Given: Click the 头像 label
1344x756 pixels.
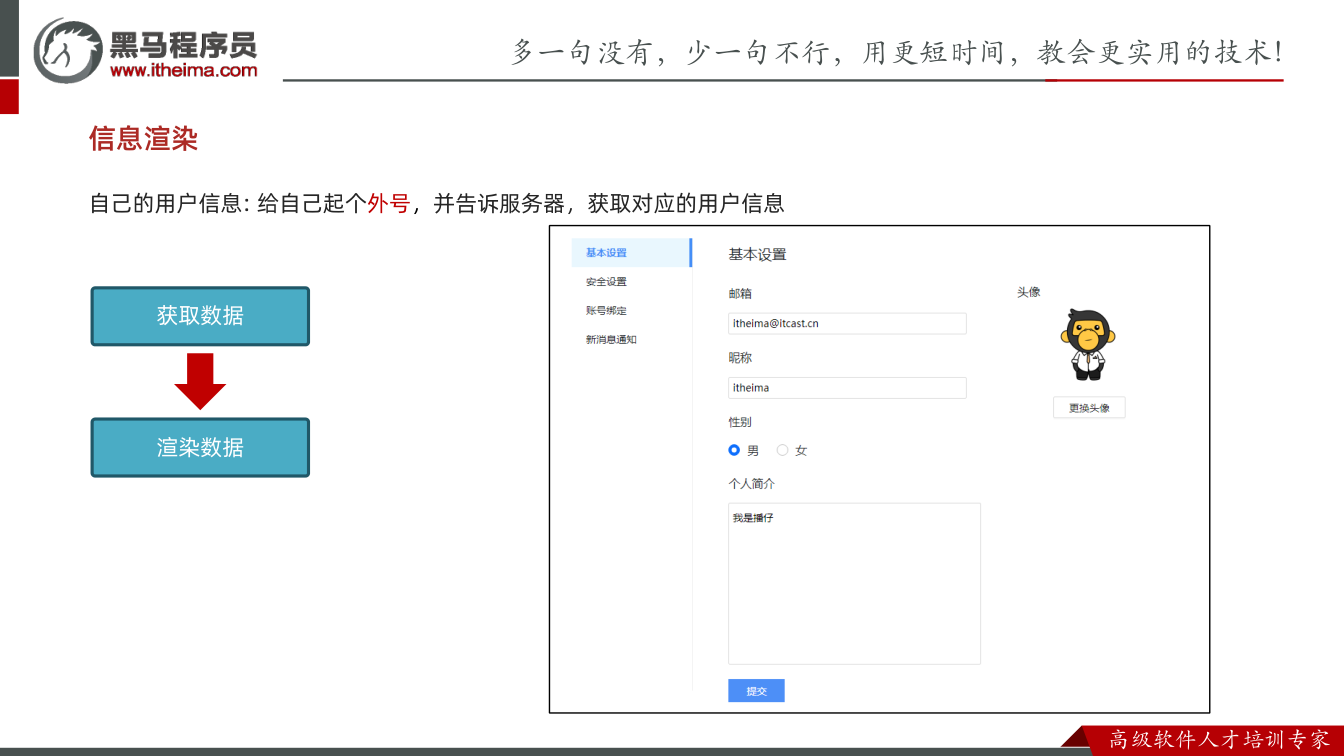Looking at the screenshot, I should (1029, 292).
